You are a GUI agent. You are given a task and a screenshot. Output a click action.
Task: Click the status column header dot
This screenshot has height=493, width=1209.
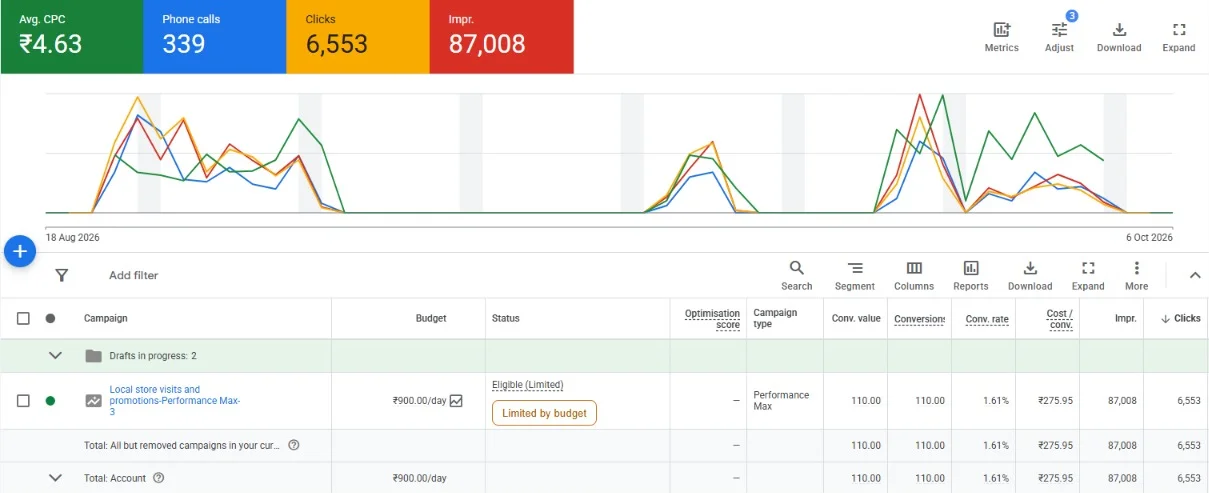pos(50,318)
